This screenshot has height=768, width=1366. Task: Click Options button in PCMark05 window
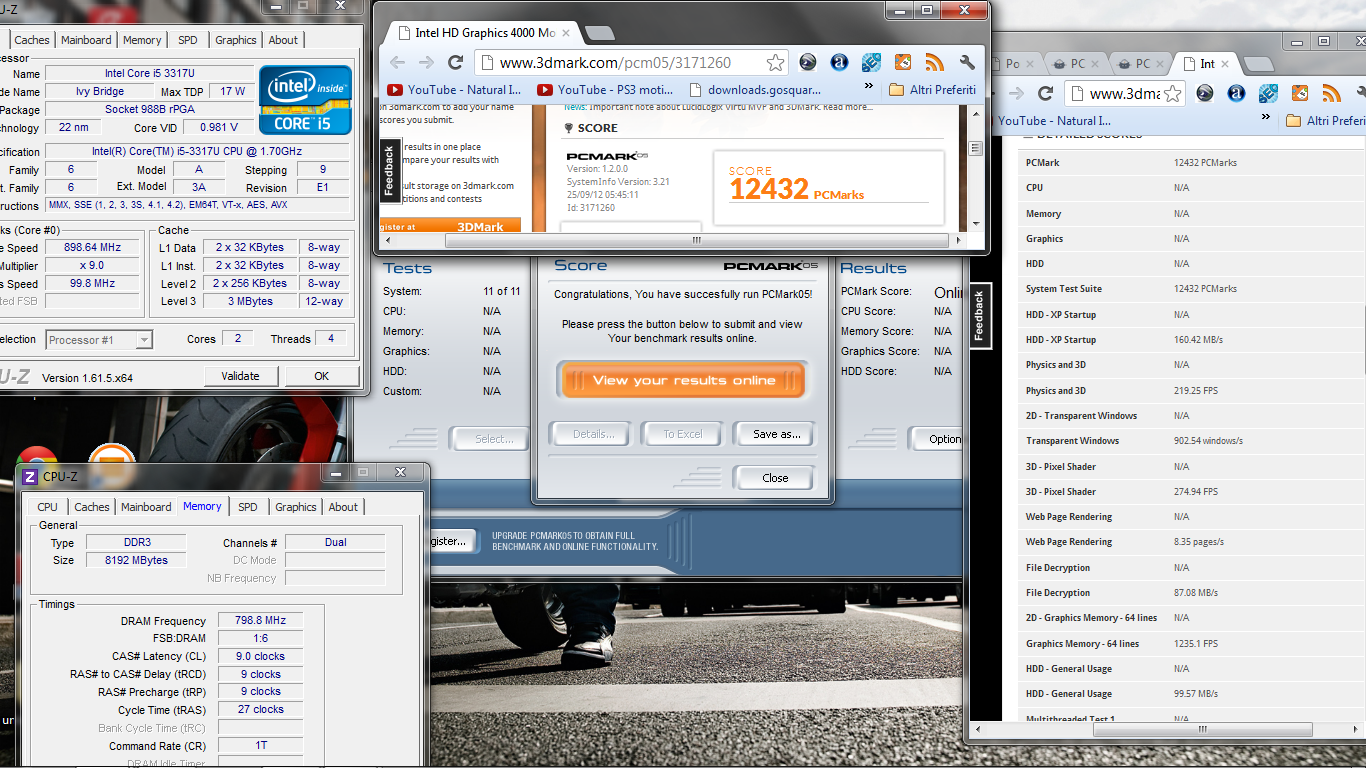click(x=939, y=438)
